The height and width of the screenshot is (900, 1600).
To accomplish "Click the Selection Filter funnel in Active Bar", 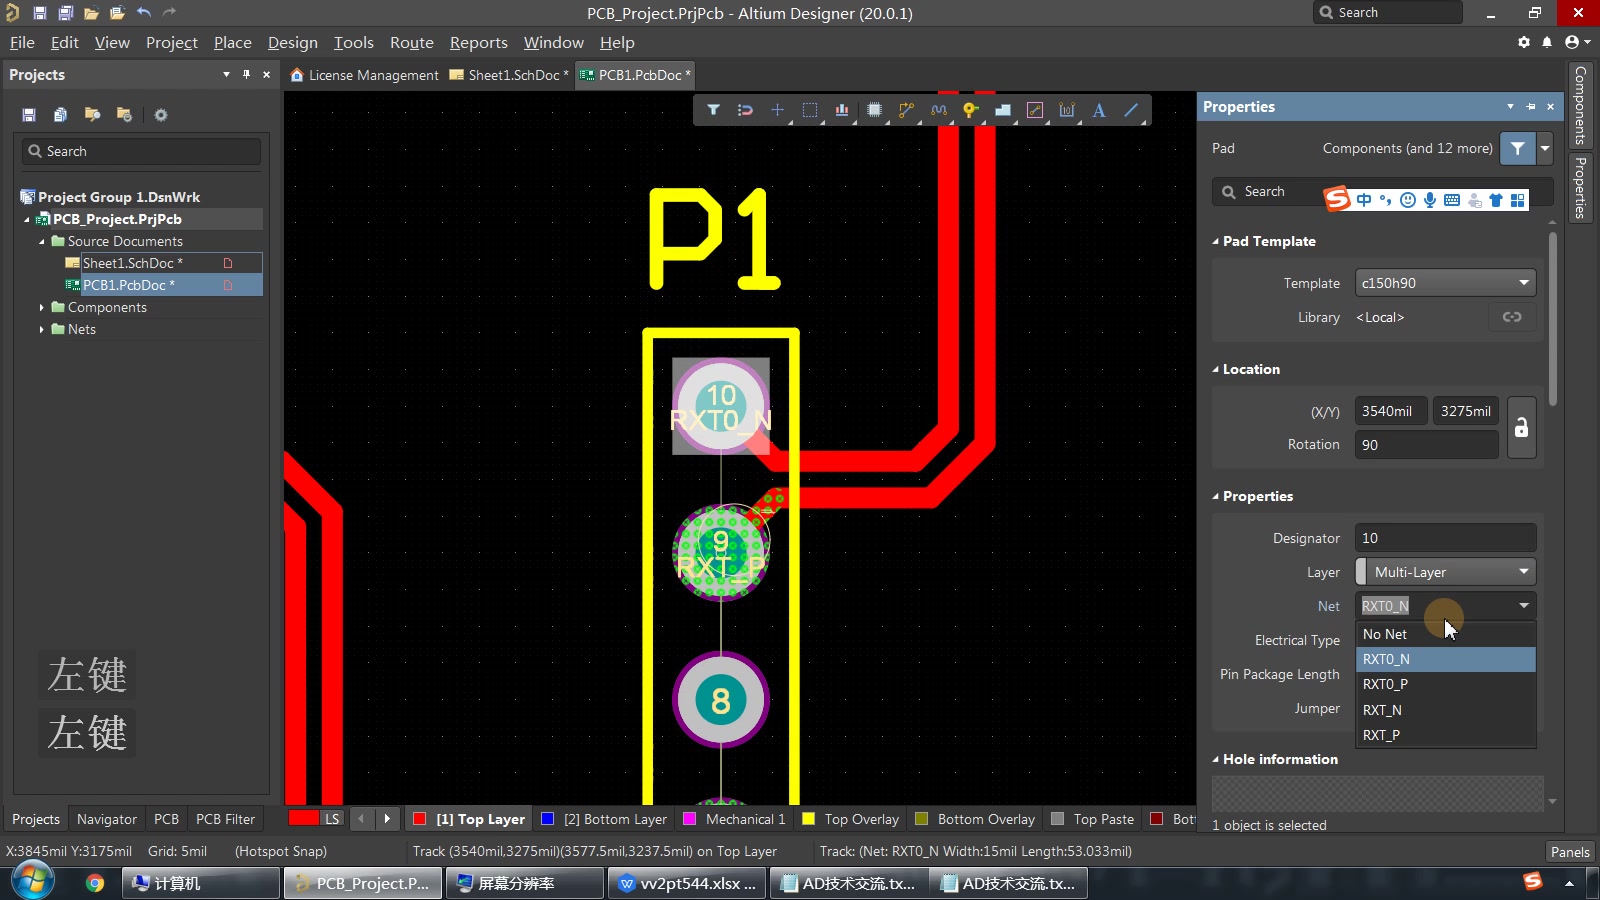I will [713, 110].
